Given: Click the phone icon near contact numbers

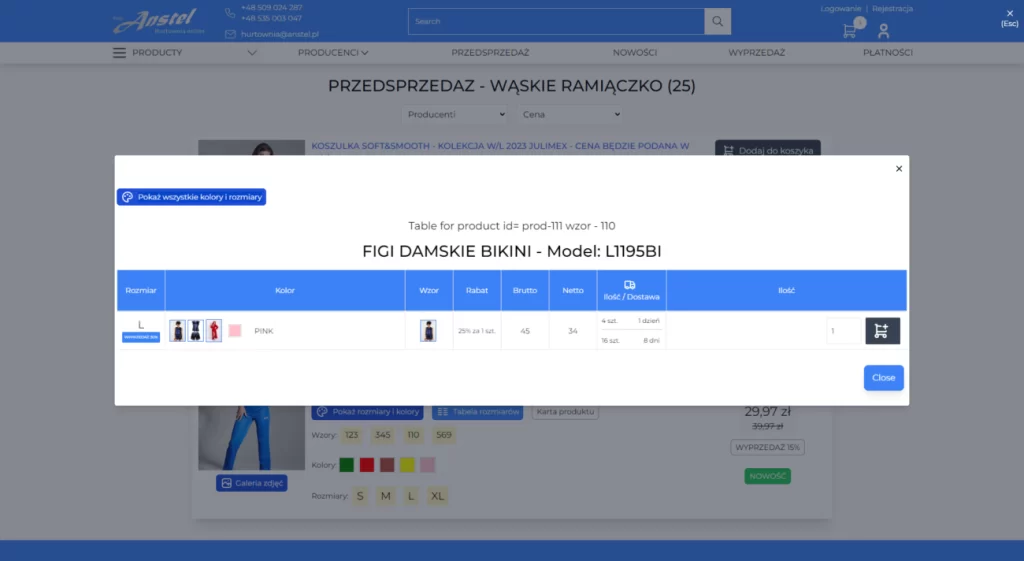Looking at the screenshot, I should coord(230,12).
